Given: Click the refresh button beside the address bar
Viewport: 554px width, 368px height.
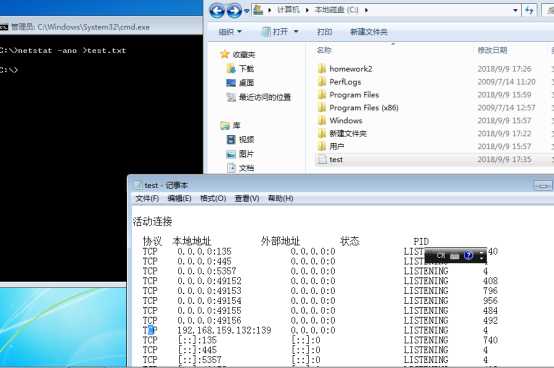Looking at the screenshot, I should (x=529, y=10).
